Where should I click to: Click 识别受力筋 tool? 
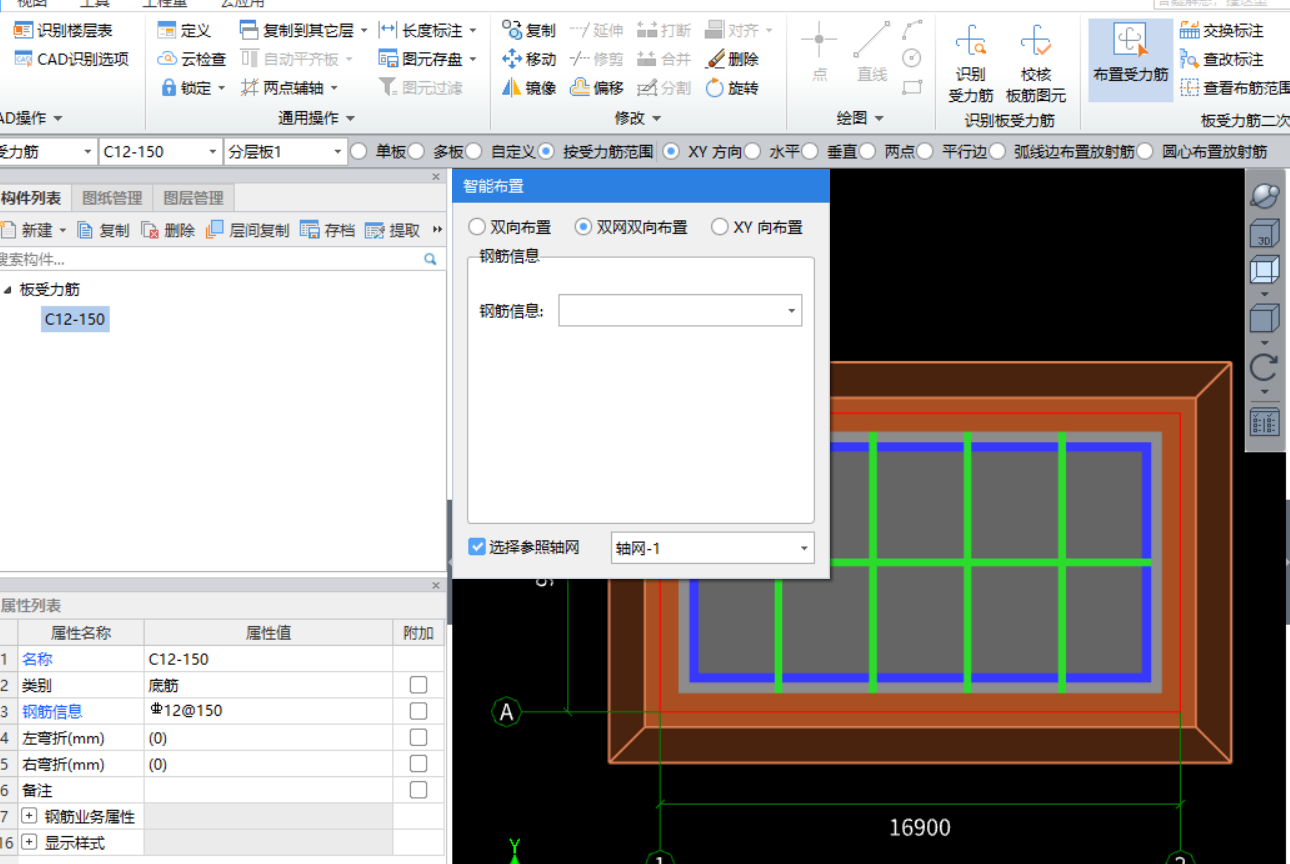pyautogui.click(x=971, y=63)
